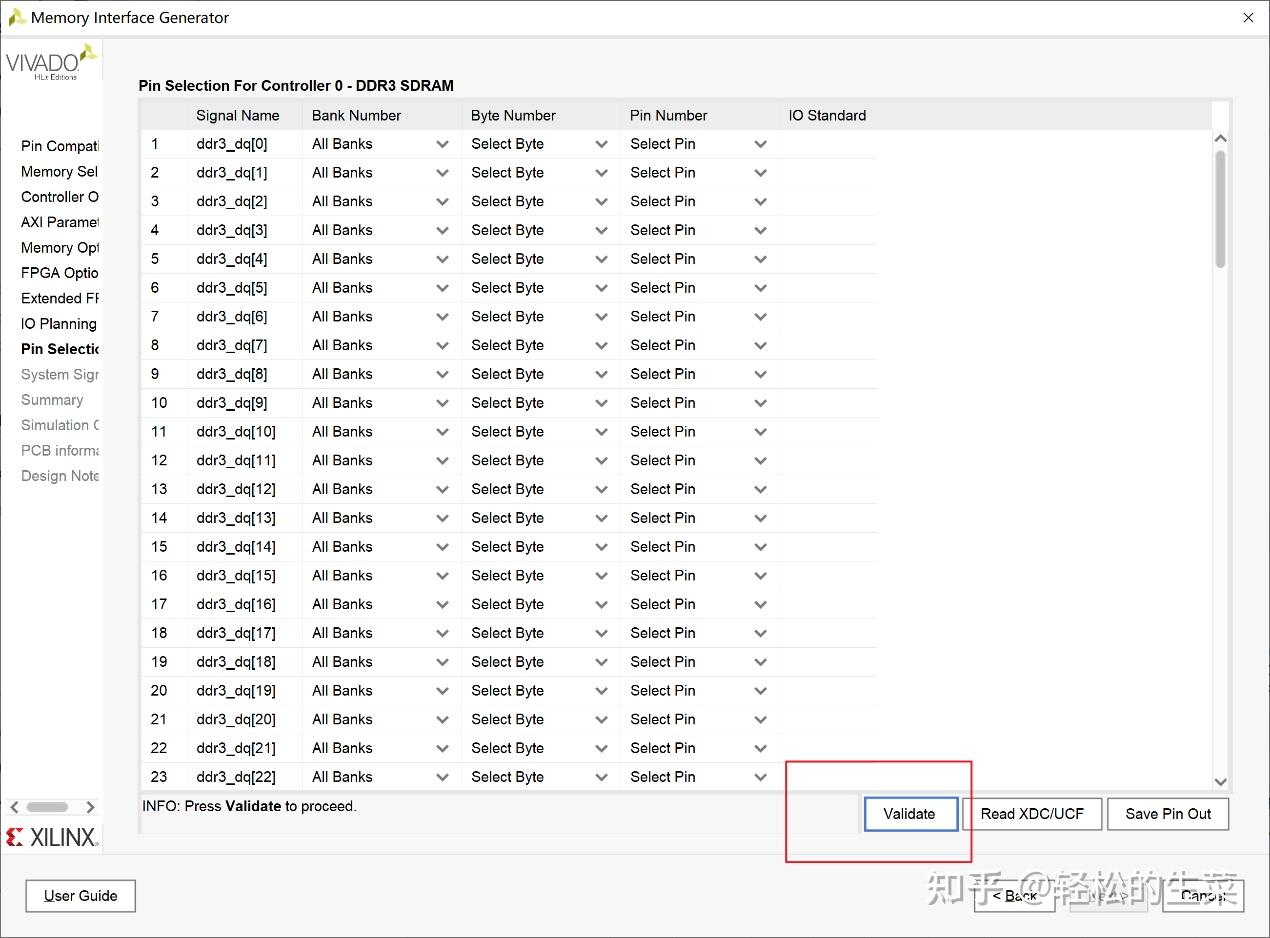Open AXI Parameter step in sidebar

click(60, 222)
